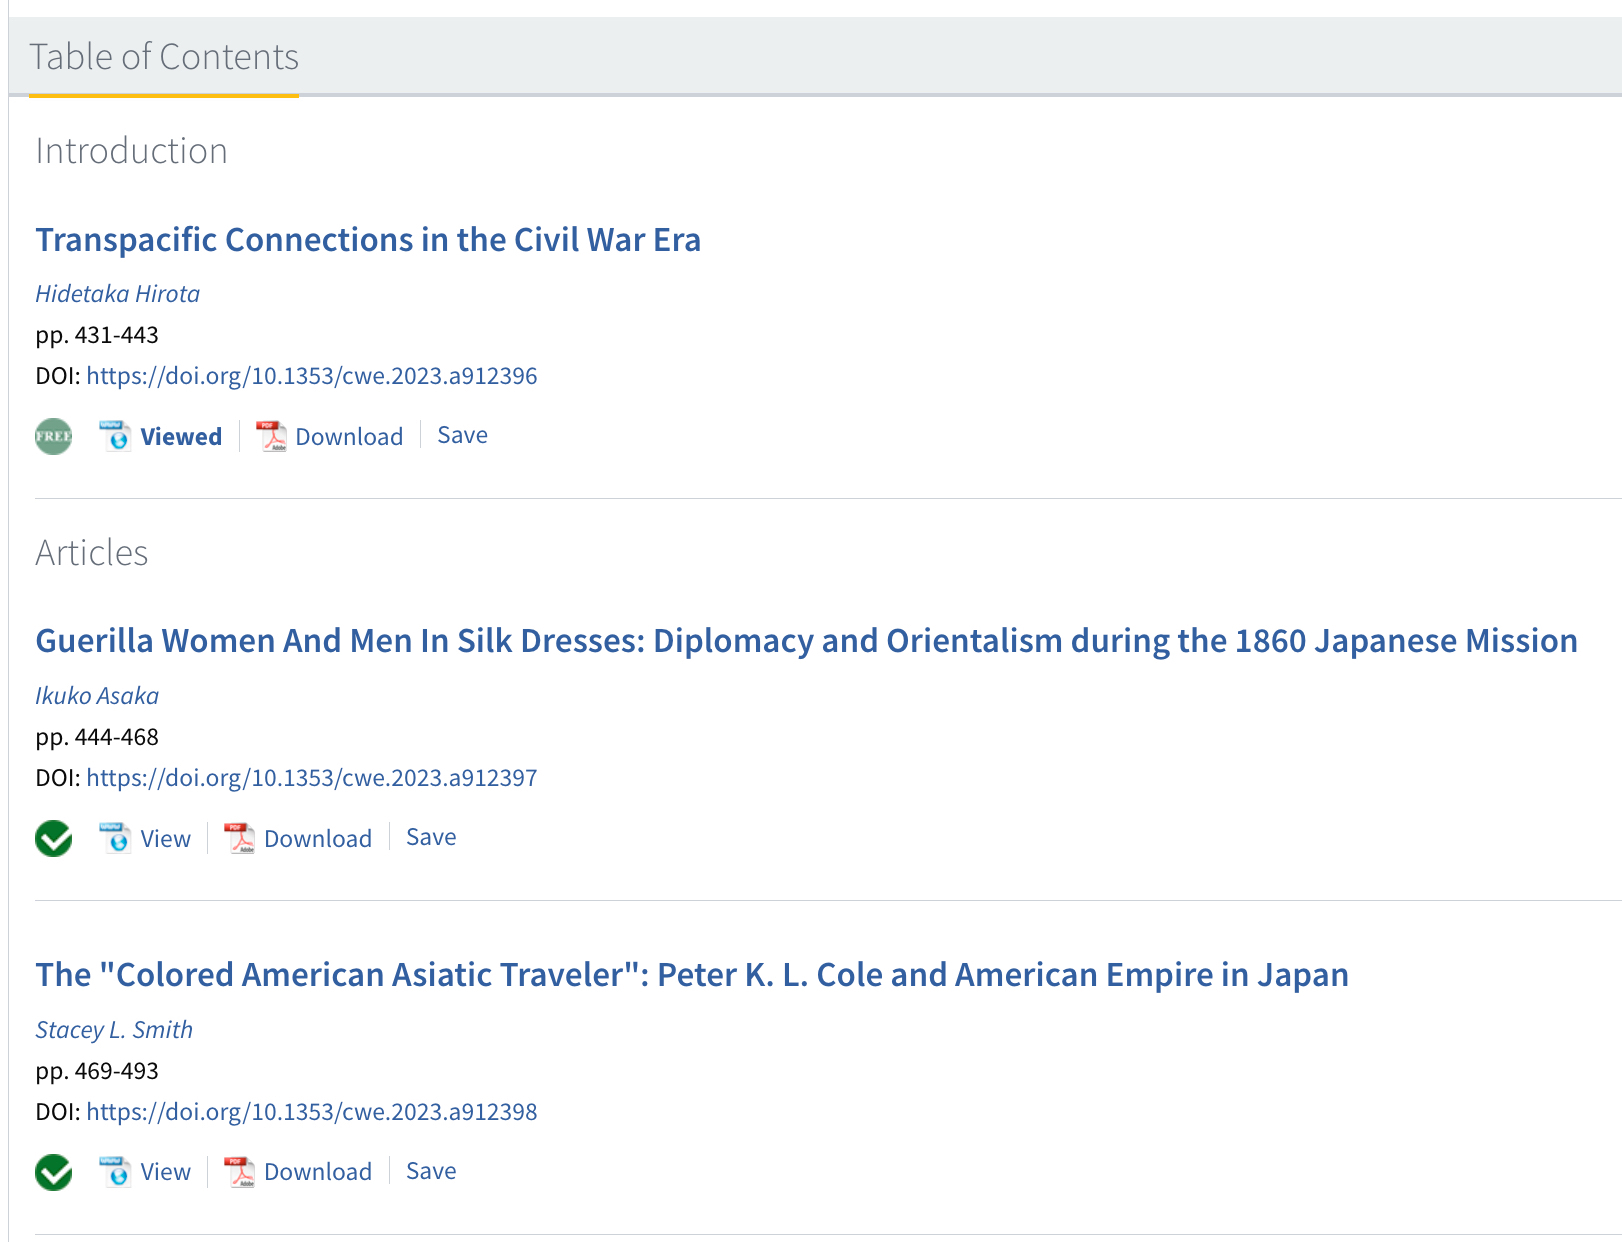Click the PDF icon for Guerilla Women article
Image resolution: width=1622 pixels, height=1242 pixels.
point(239,839)
